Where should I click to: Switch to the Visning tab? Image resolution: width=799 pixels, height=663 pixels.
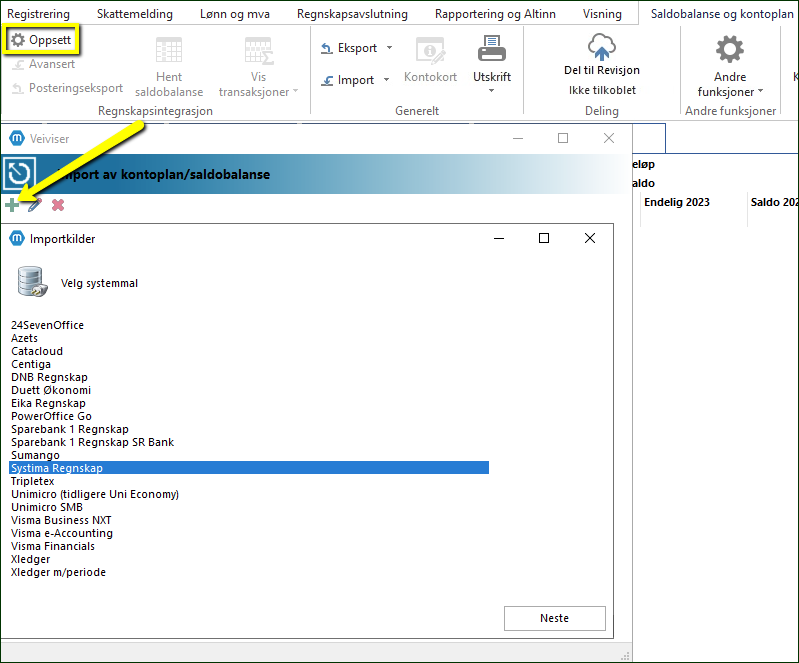click(602, 14)
